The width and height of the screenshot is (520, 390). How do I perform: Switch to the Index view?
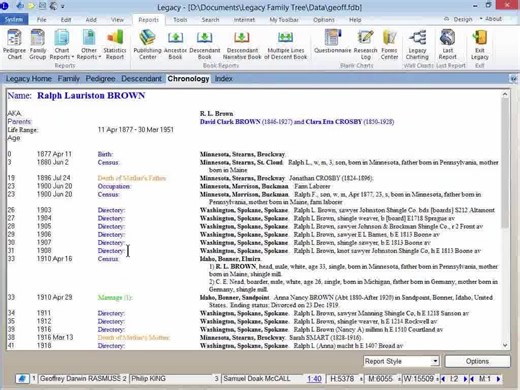(223, 79)
